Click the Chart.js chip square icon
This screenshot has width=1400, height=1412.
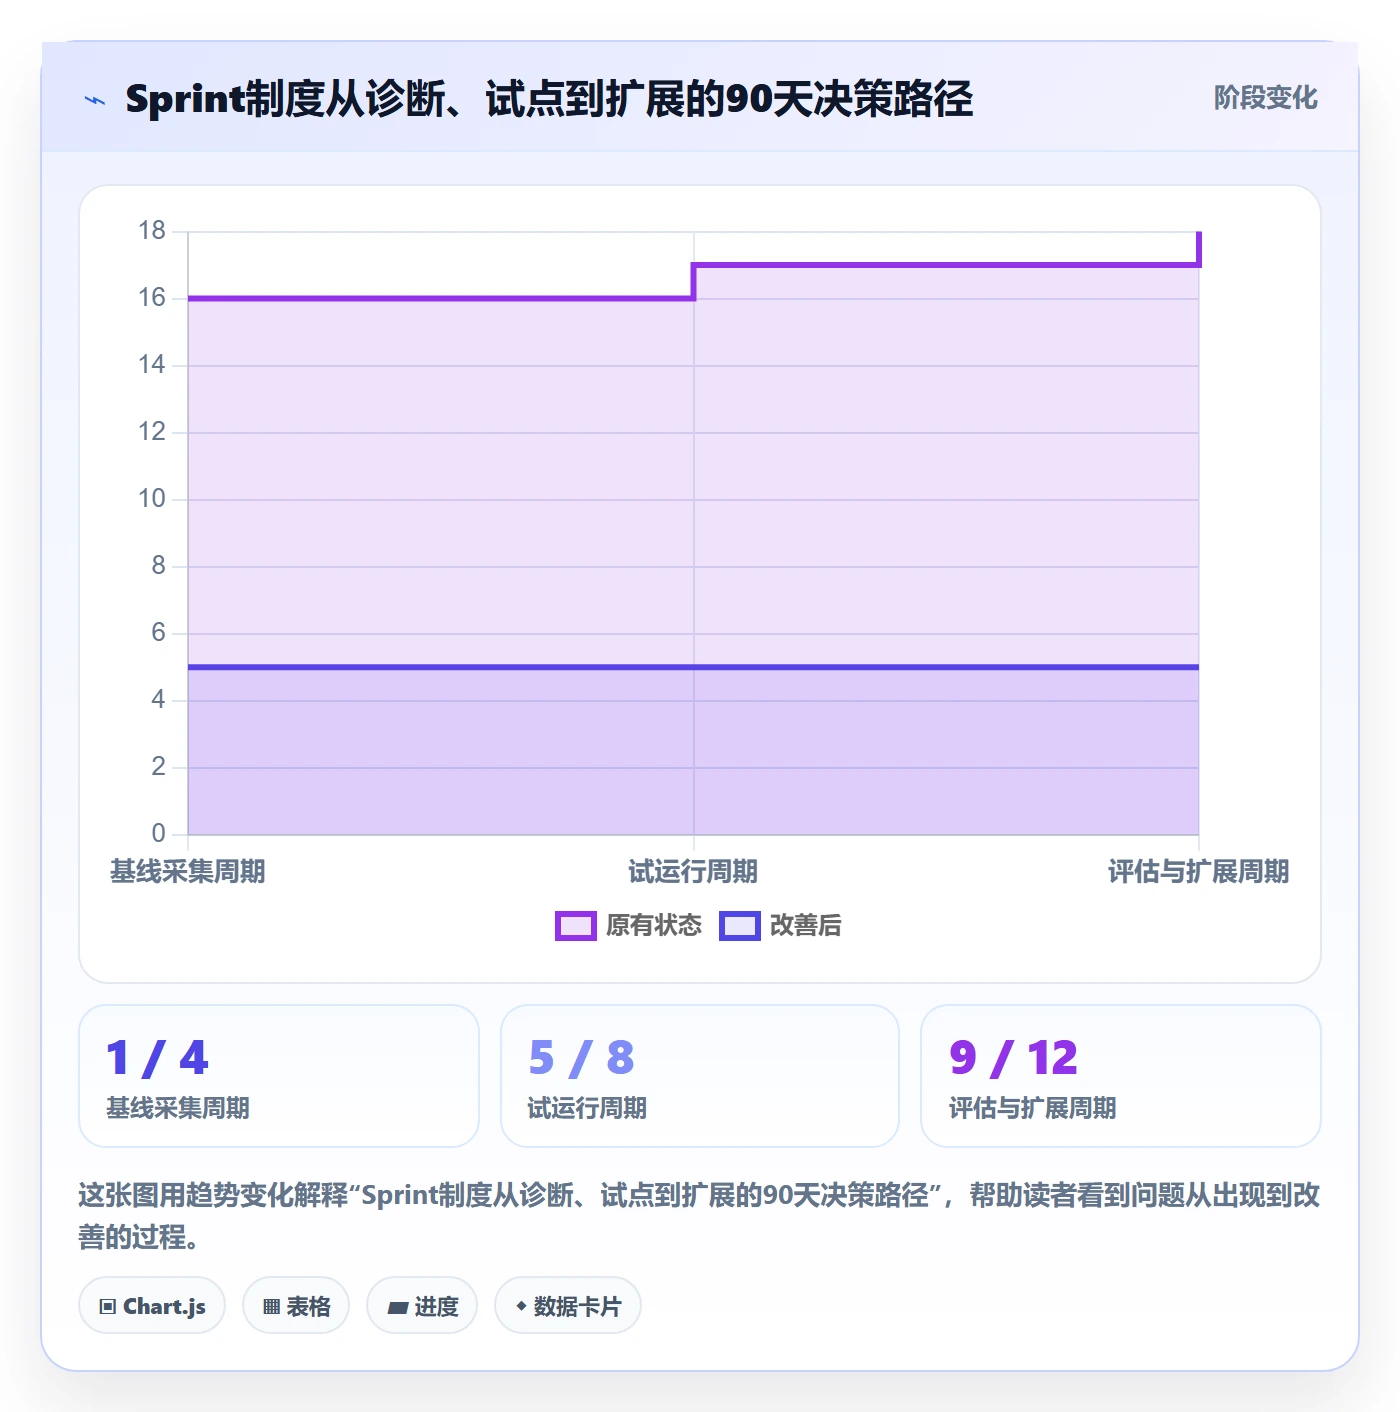pyautogui.click(x=108, y=1307)
